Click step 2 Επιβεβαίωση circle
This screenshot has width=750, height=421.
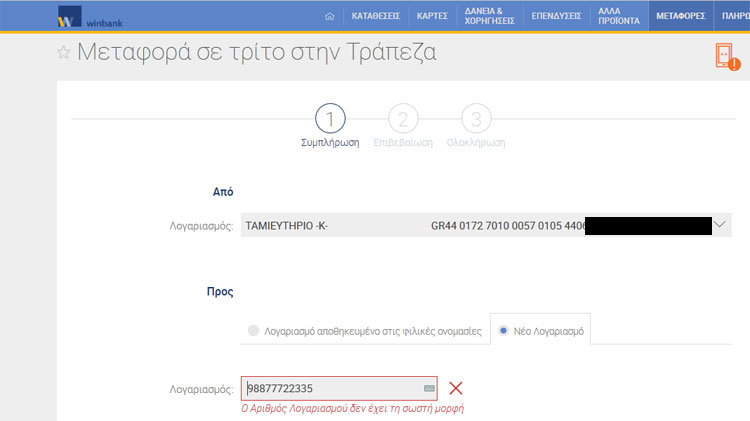pyautogui.click(x=403, y=118)
